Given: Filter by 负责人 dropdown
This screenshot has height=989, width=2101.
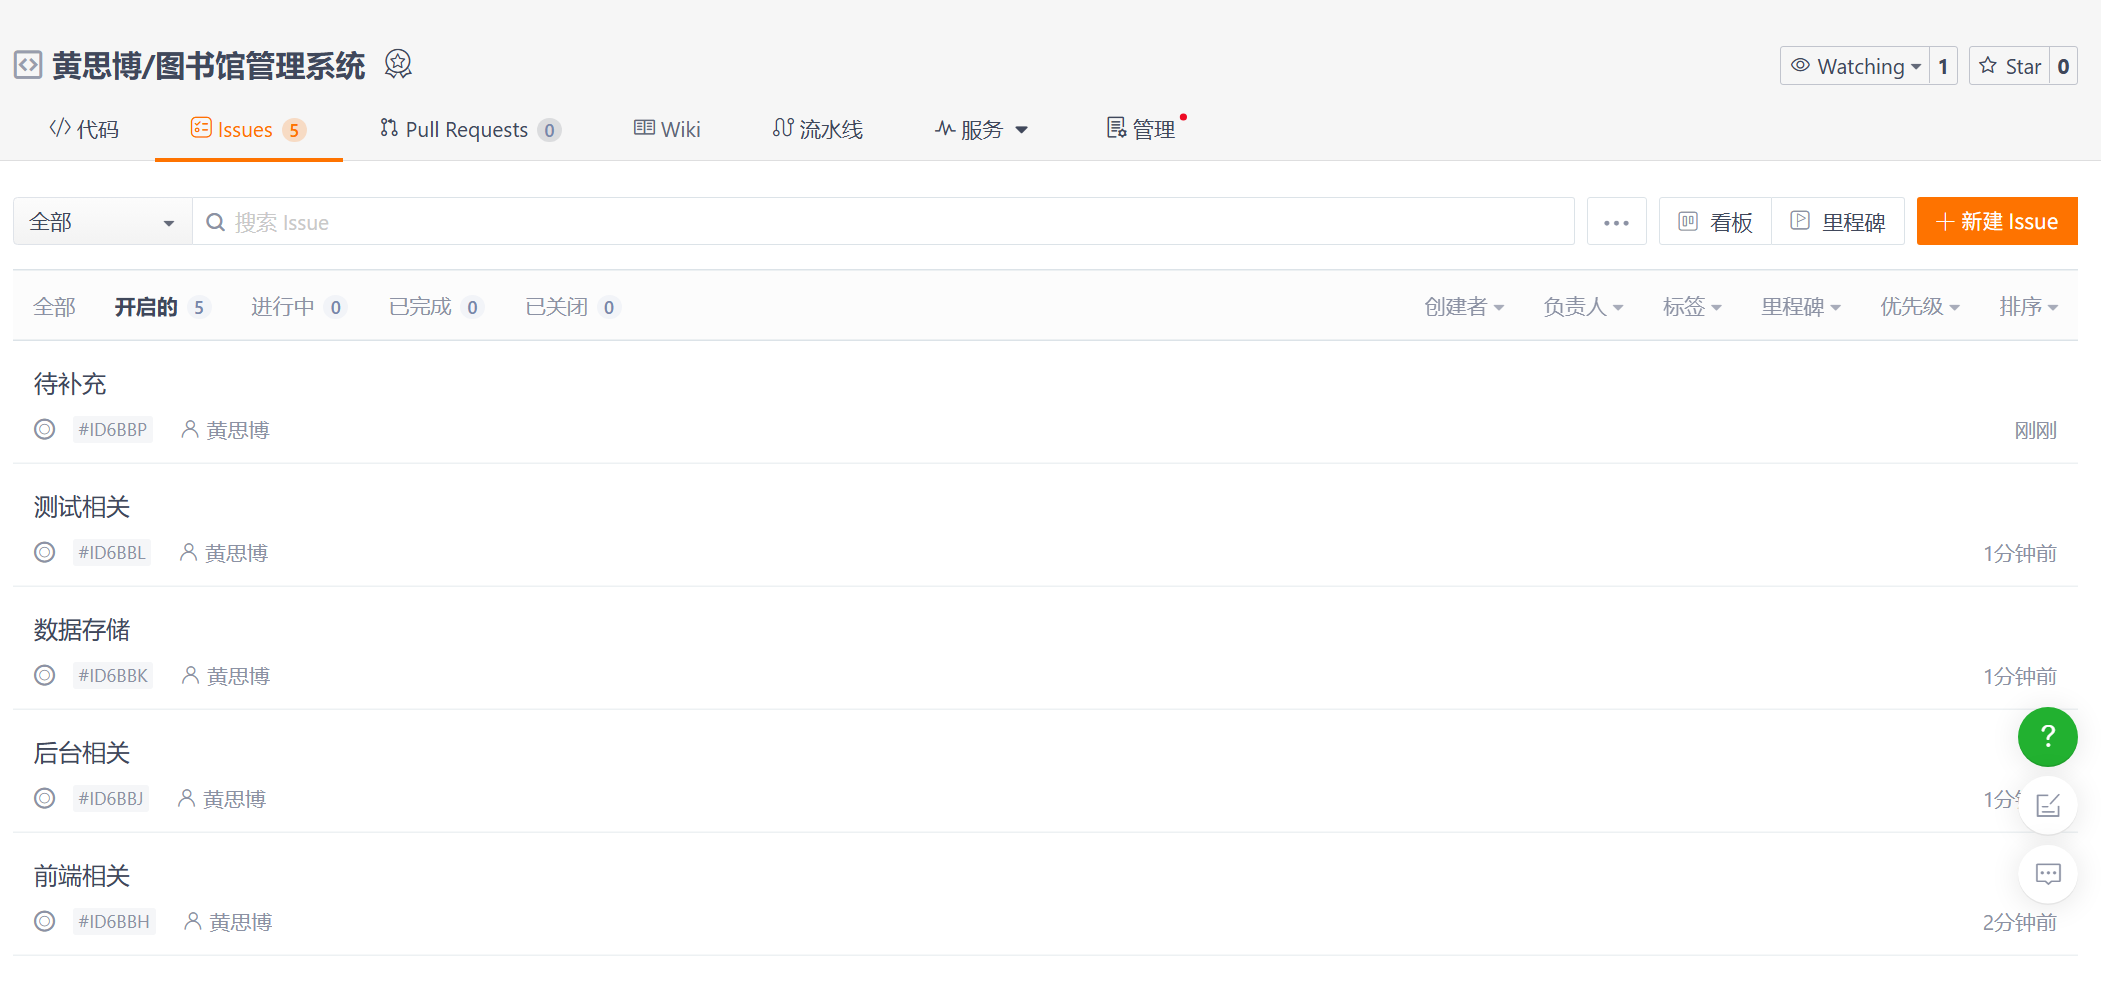Looking at the screenshot, I should [x=1583, y=307].
